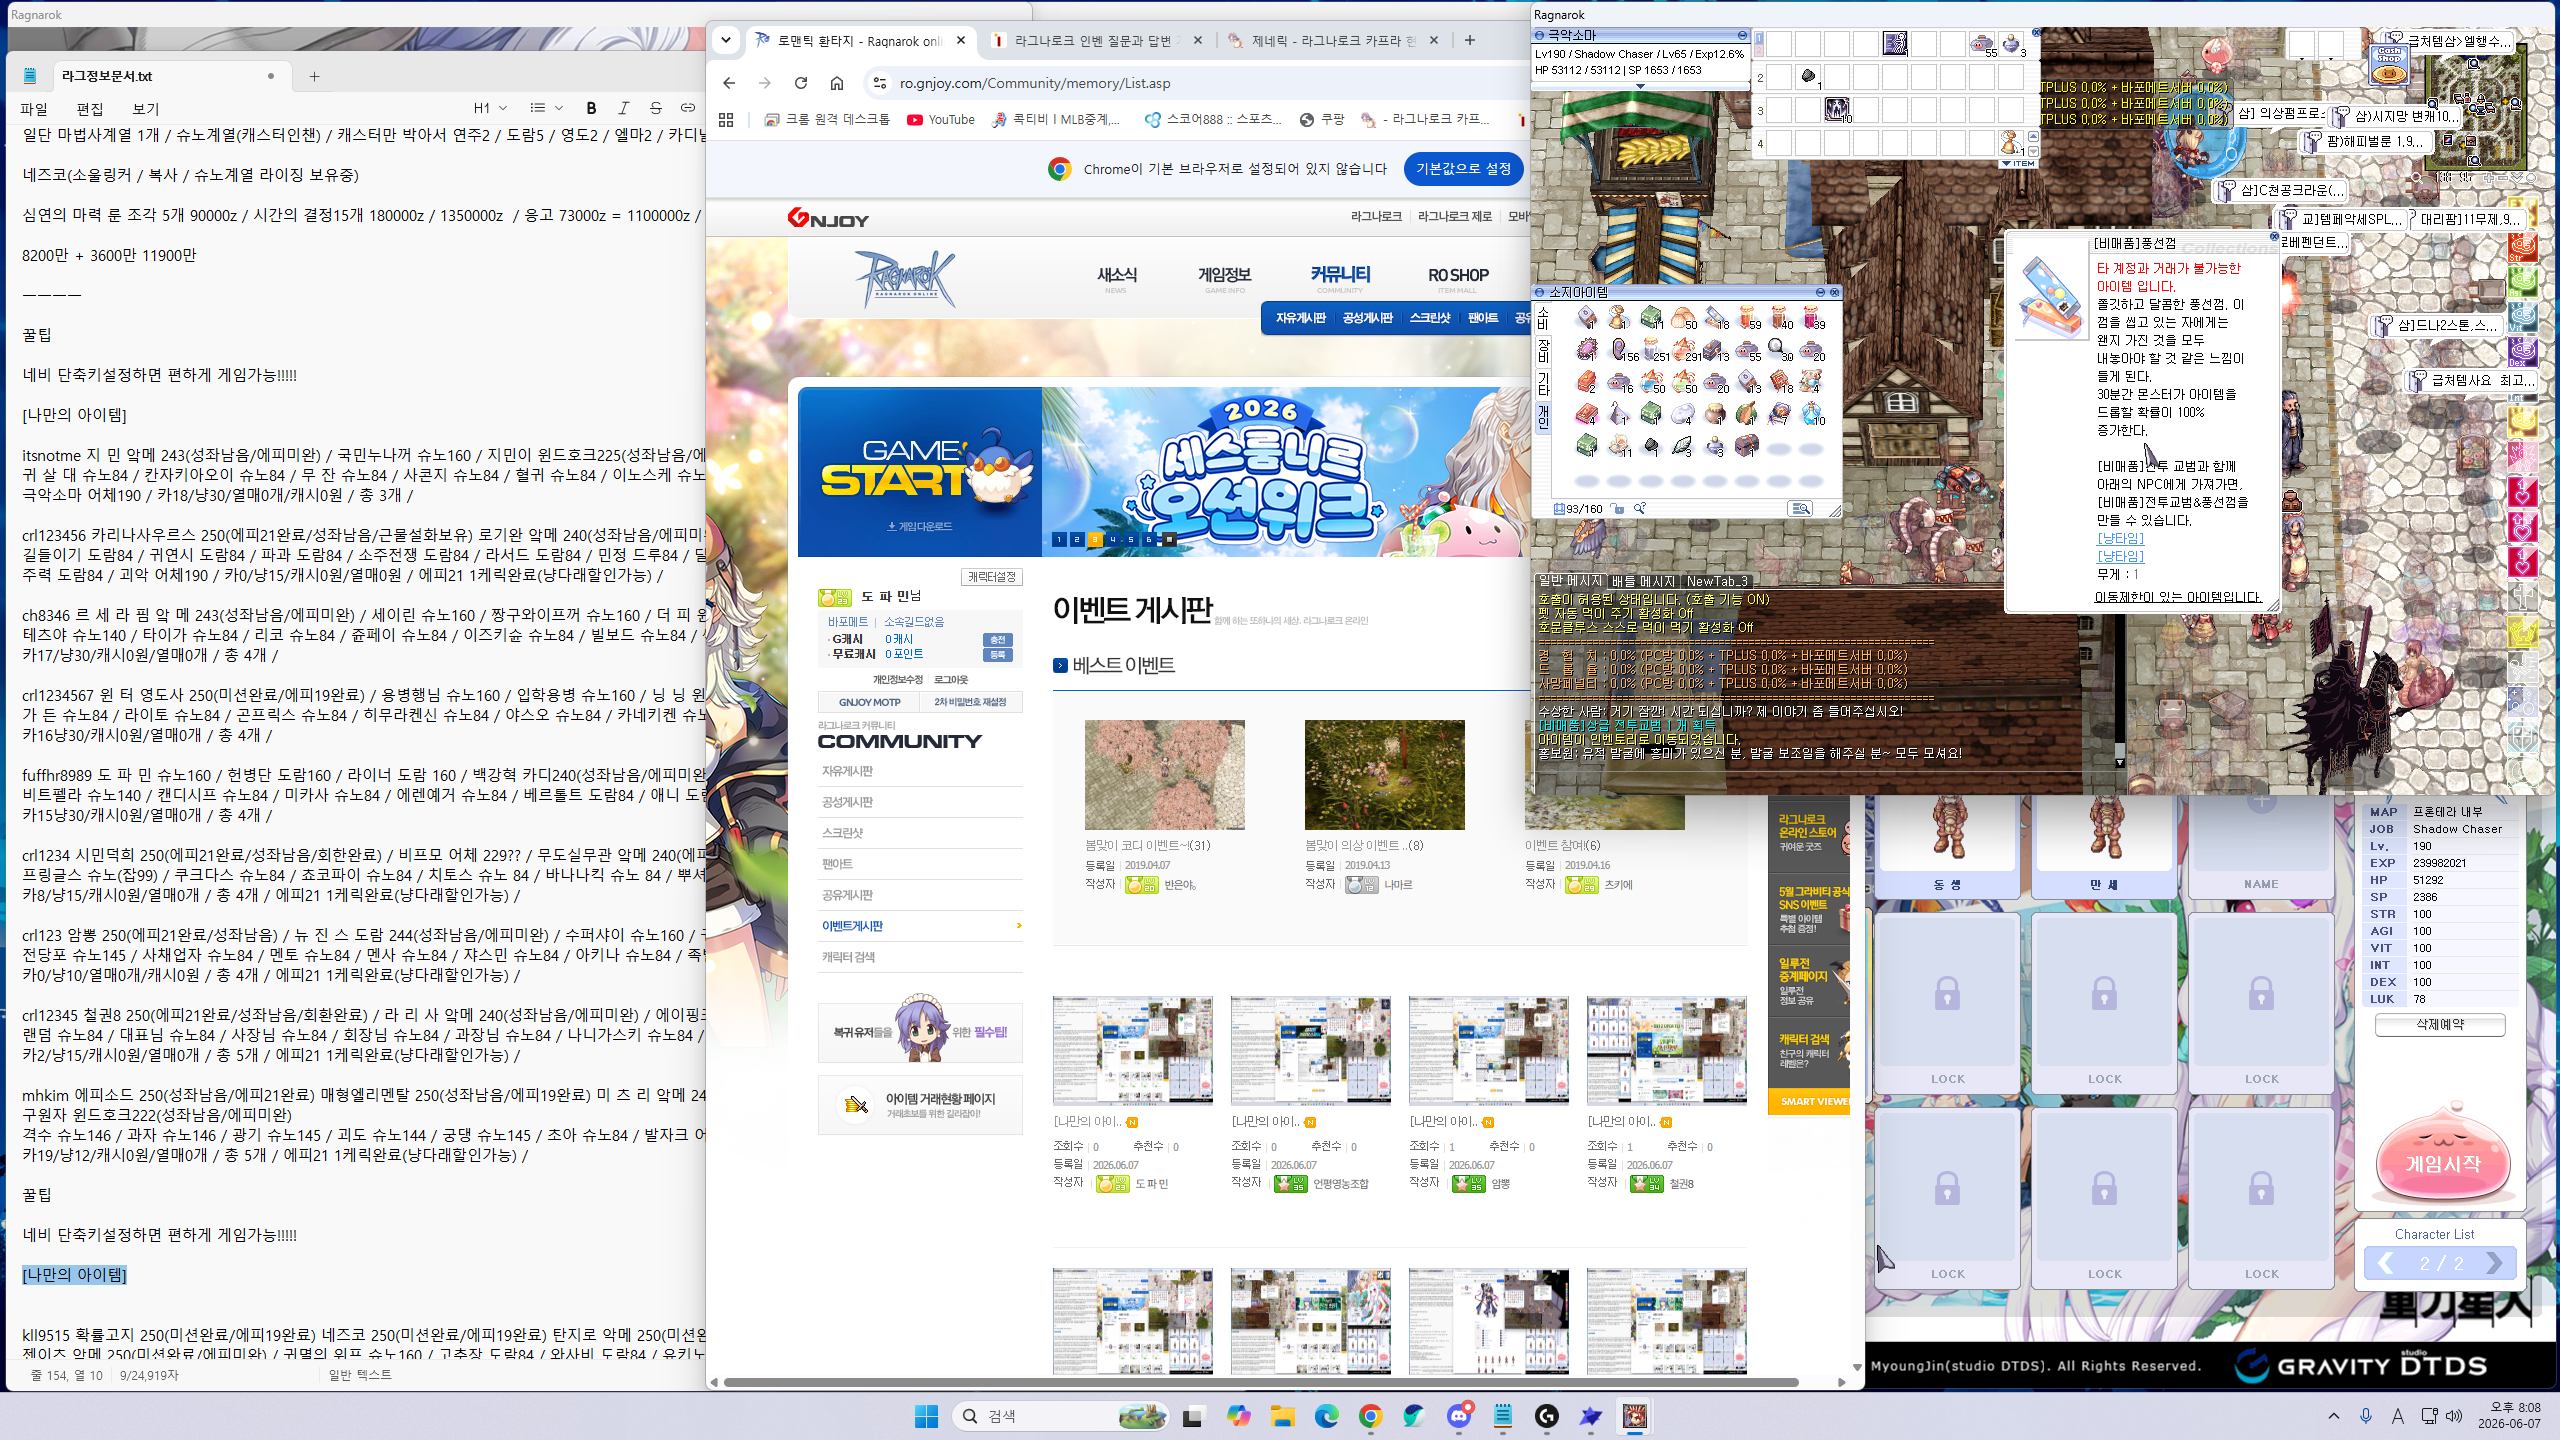
Task: Activate the skill icon in hotkey row 1
Action: pos(1895,43)
